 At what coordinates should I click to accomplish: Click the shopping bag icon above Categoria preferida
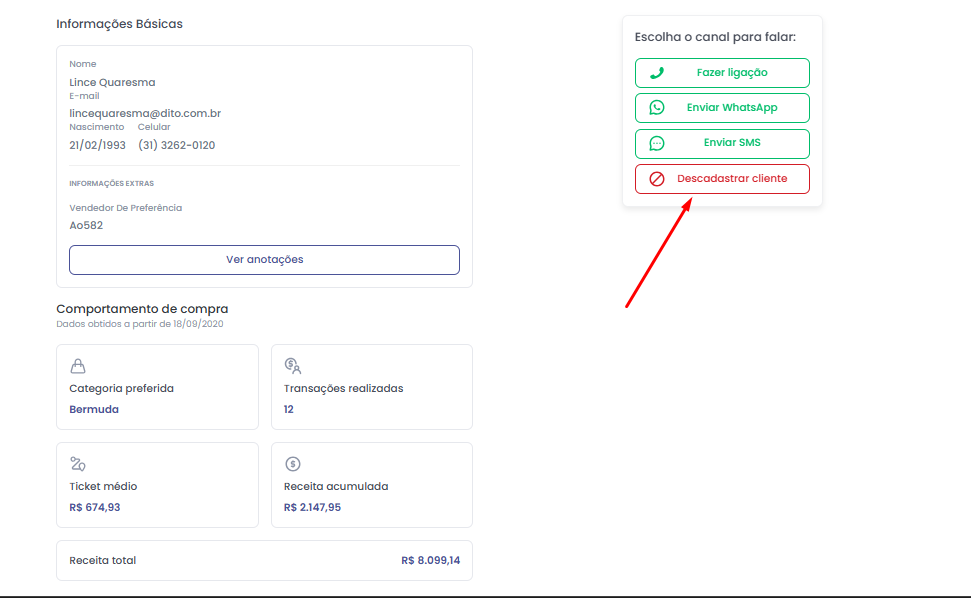tap(77, 366)
